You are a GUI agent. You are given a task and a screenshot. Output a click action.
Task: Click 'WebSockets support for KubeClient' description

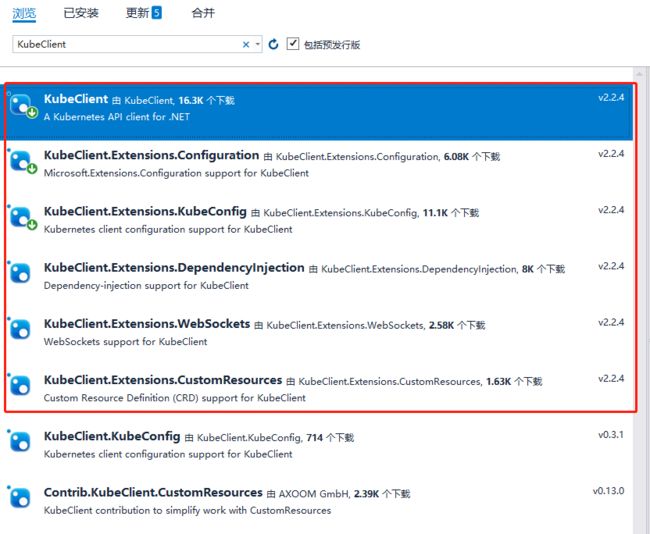[x=125, y=342]
